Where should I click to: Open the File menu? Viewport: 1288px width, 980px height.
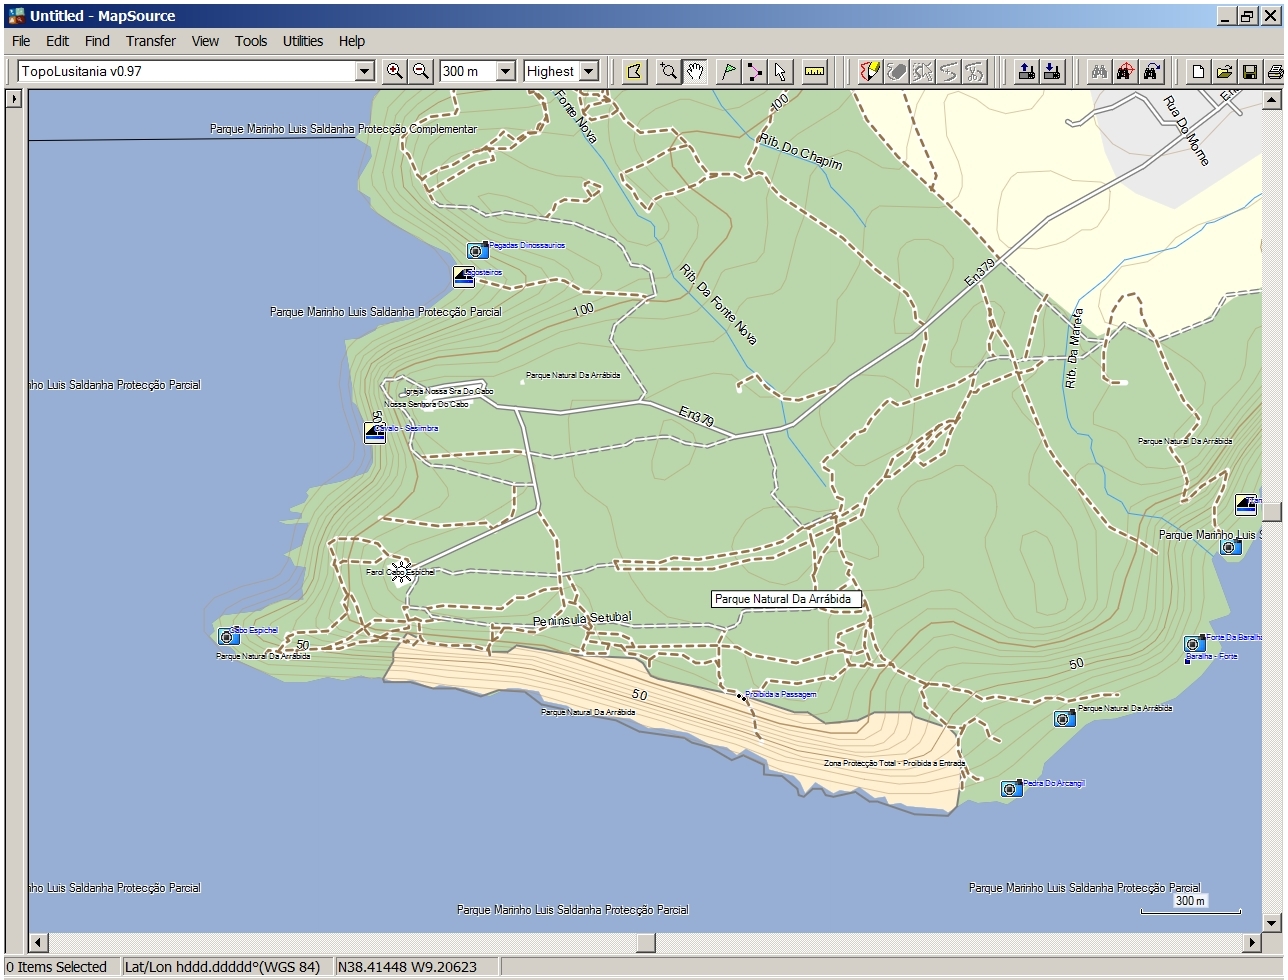click(x=21, y=41)
